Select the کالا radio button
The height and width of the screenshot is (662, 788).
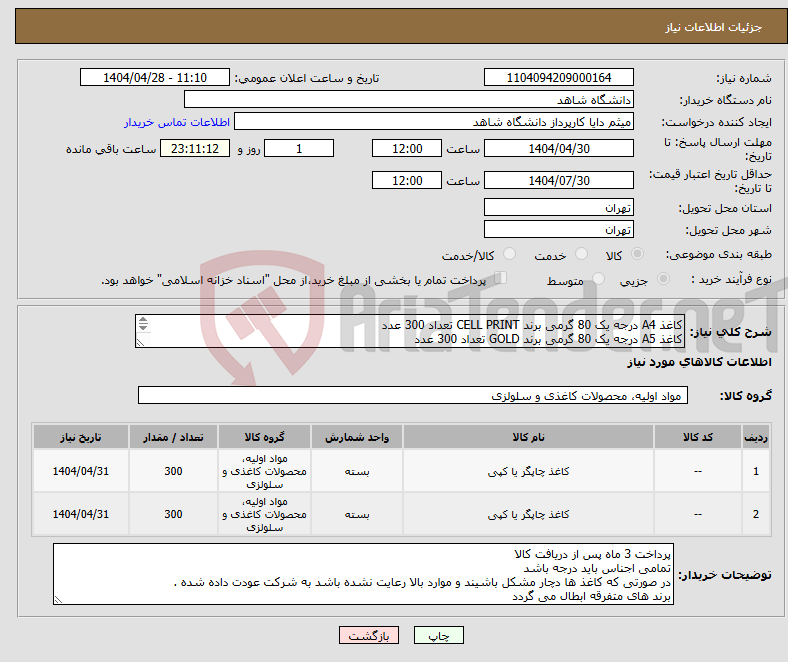637,254
